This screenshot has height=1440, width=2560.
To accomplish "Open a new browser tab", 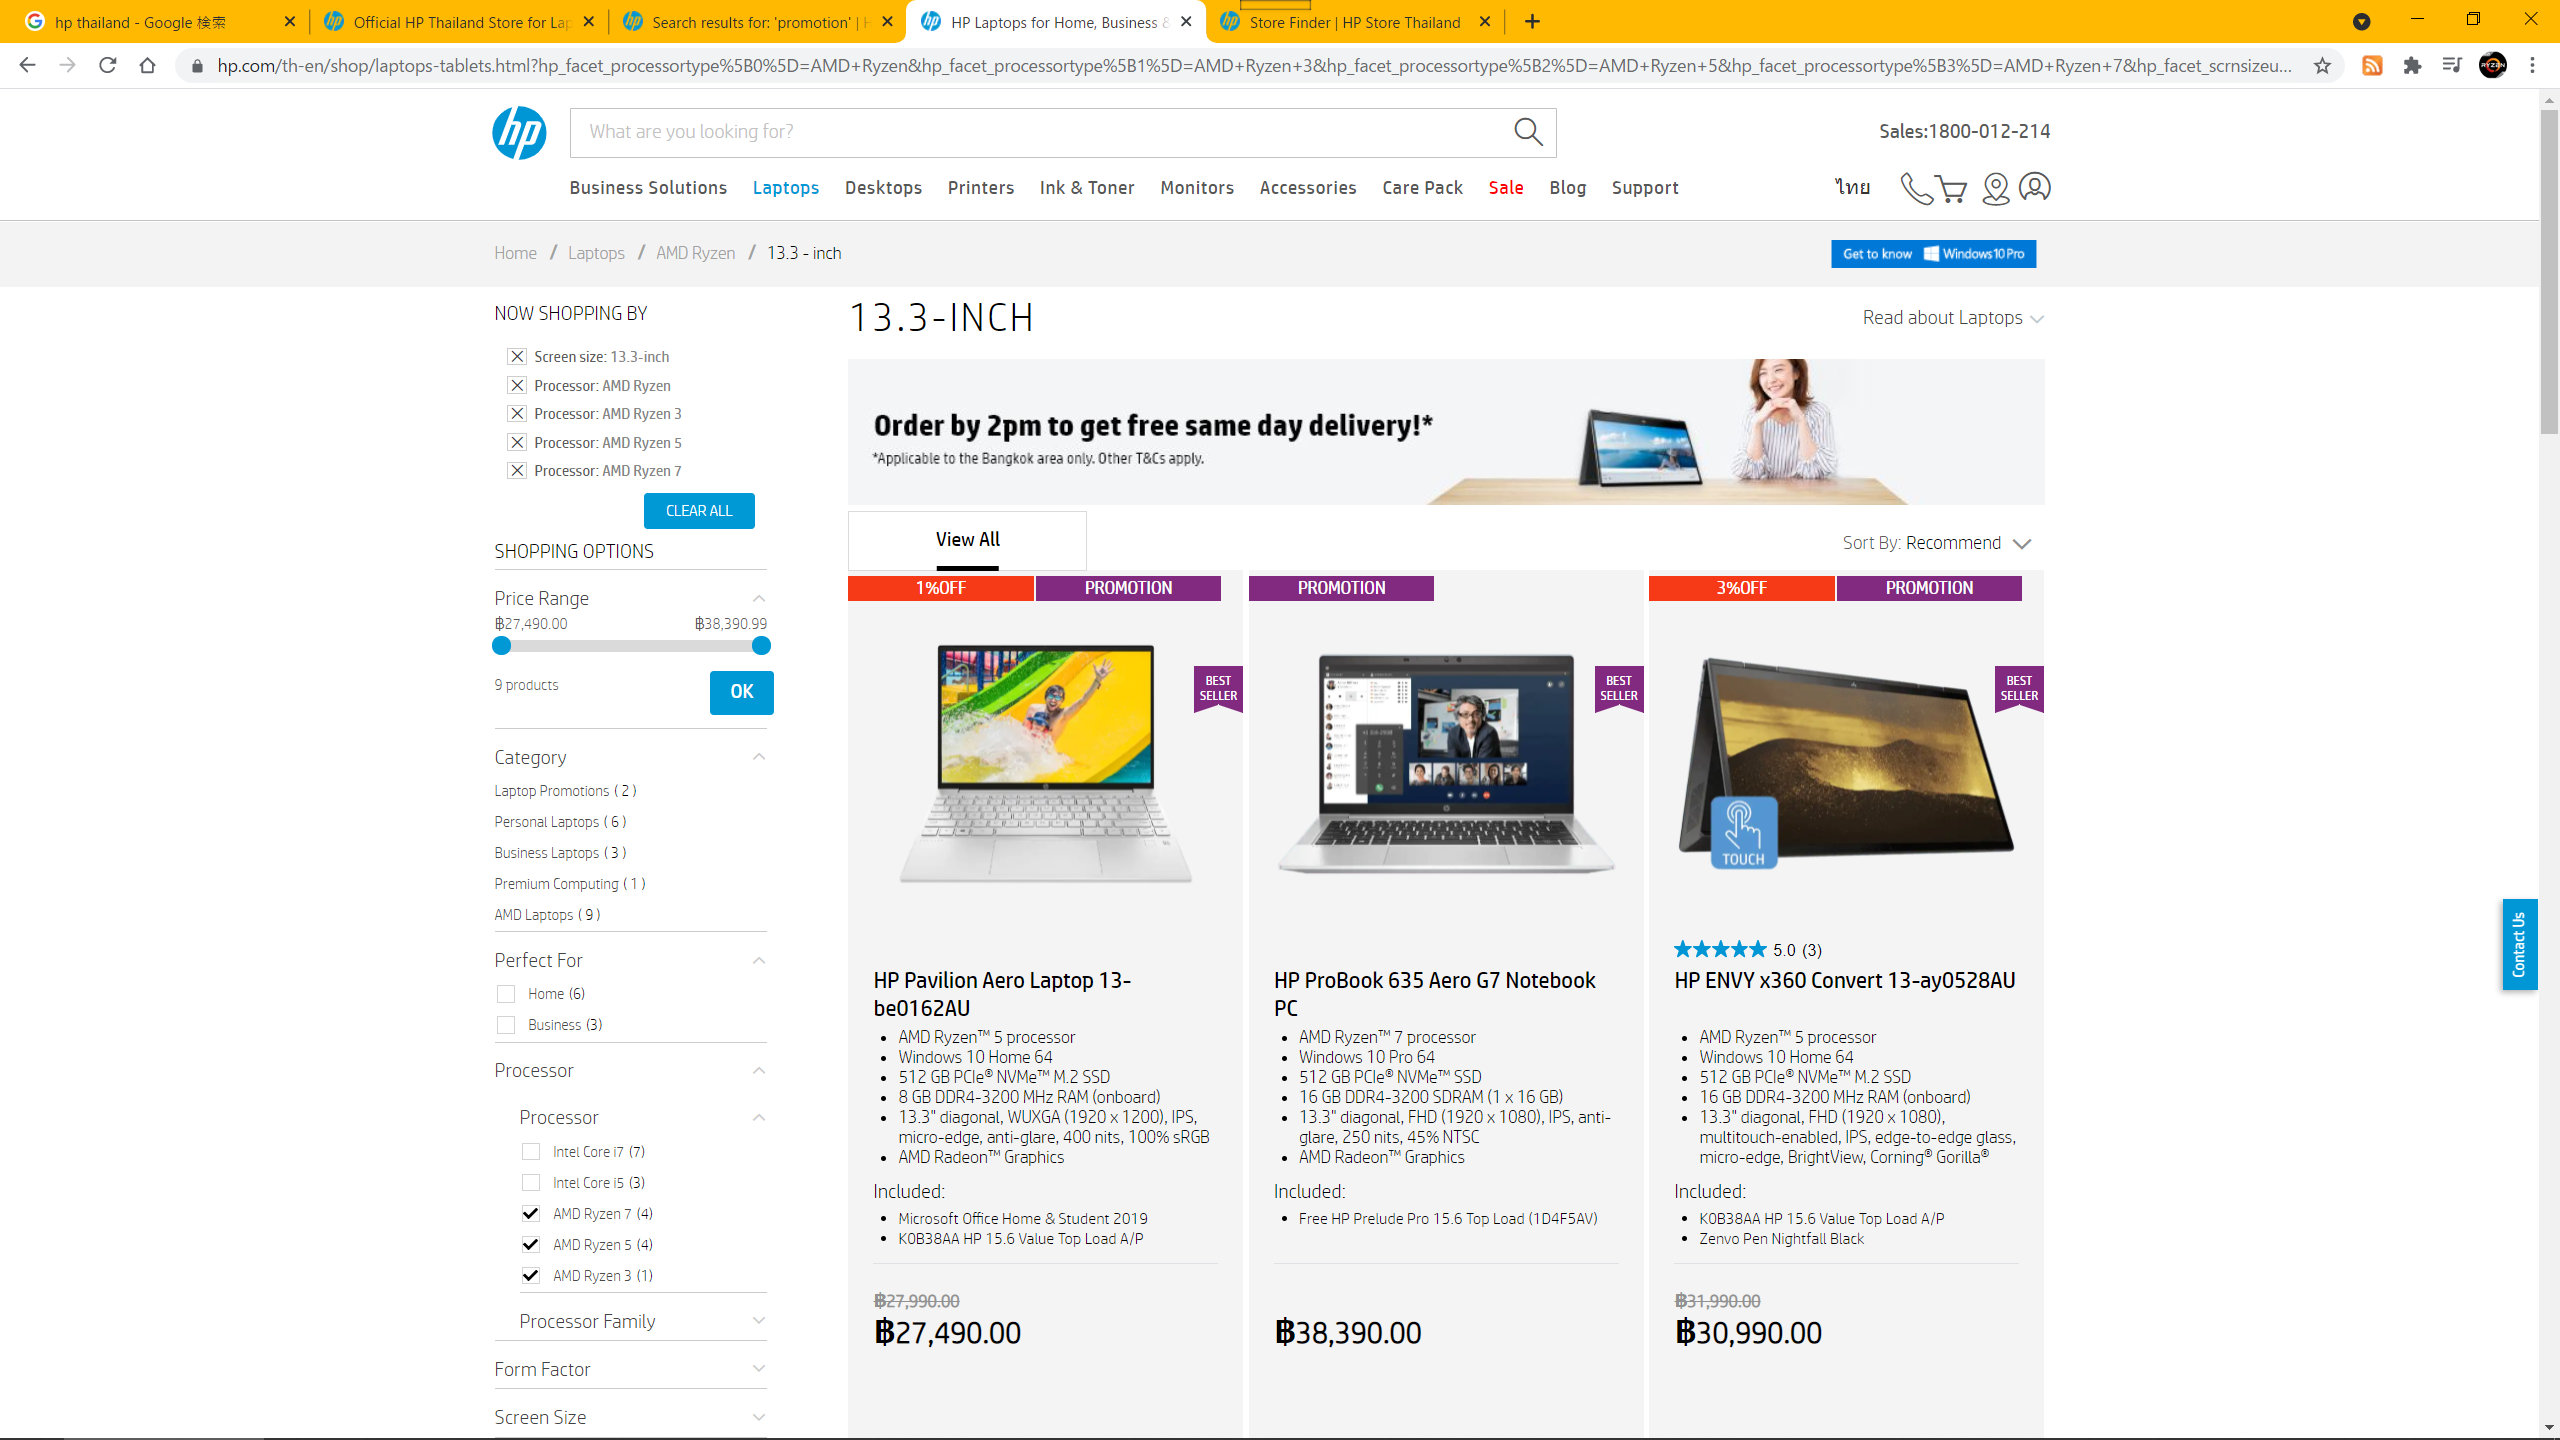I will pyautogui.click(x=1532, y=22).
